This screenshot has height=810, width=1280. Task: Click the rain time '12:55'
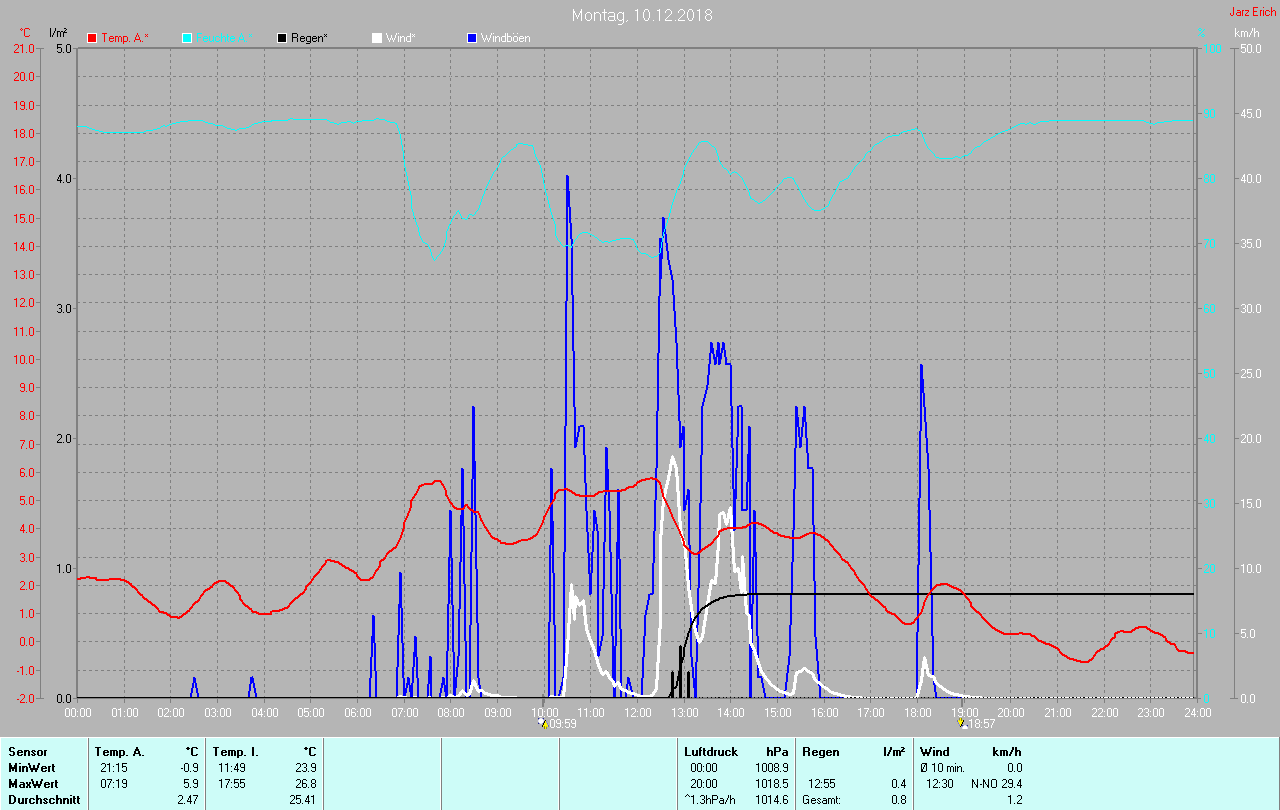coord(821,784)
